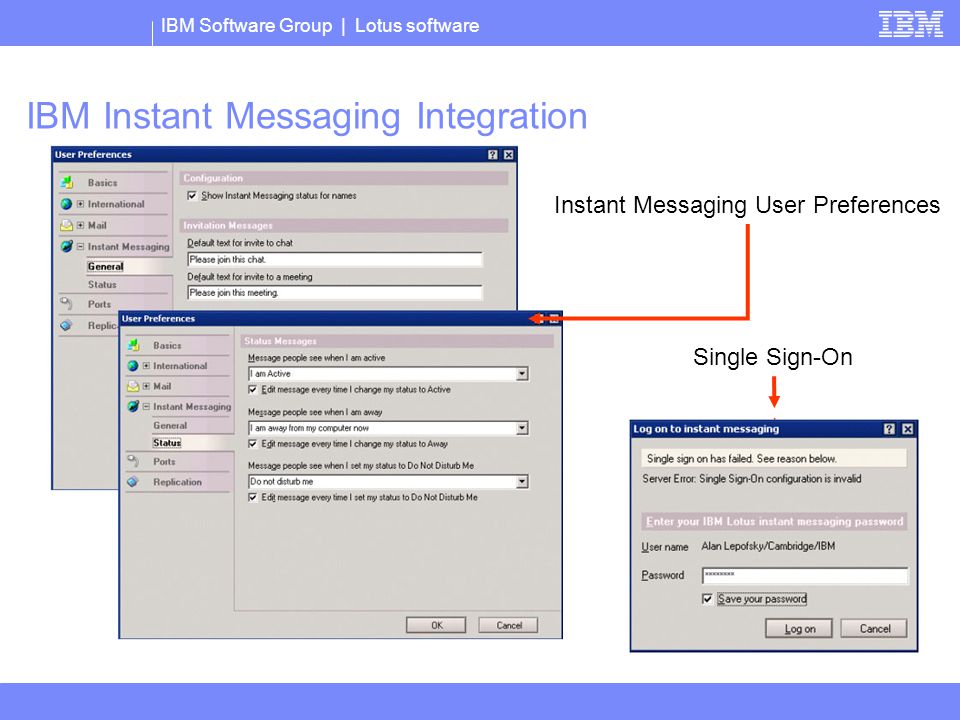Image resolution: width=960 pixels, height=720 pixels.
Task: Click user name 'Alan Lepofsky/Cambridge/IBM' text
Action: tap(768, 546)
